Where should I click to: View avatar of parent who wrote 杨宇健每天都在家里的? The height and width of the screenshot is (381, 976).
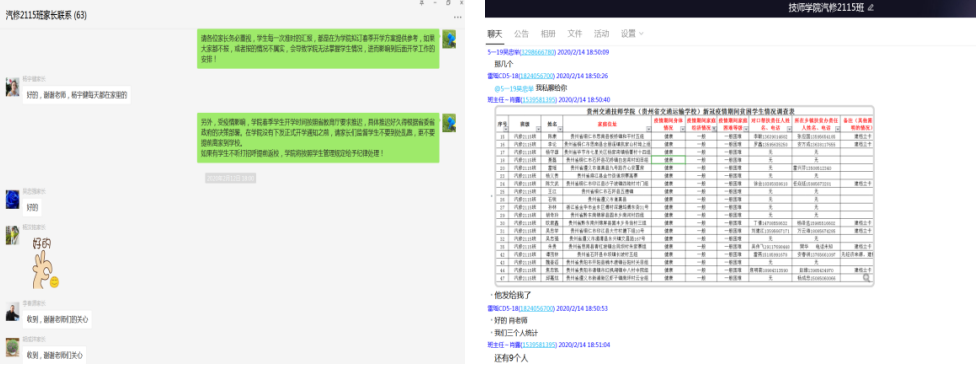point(12,87)
